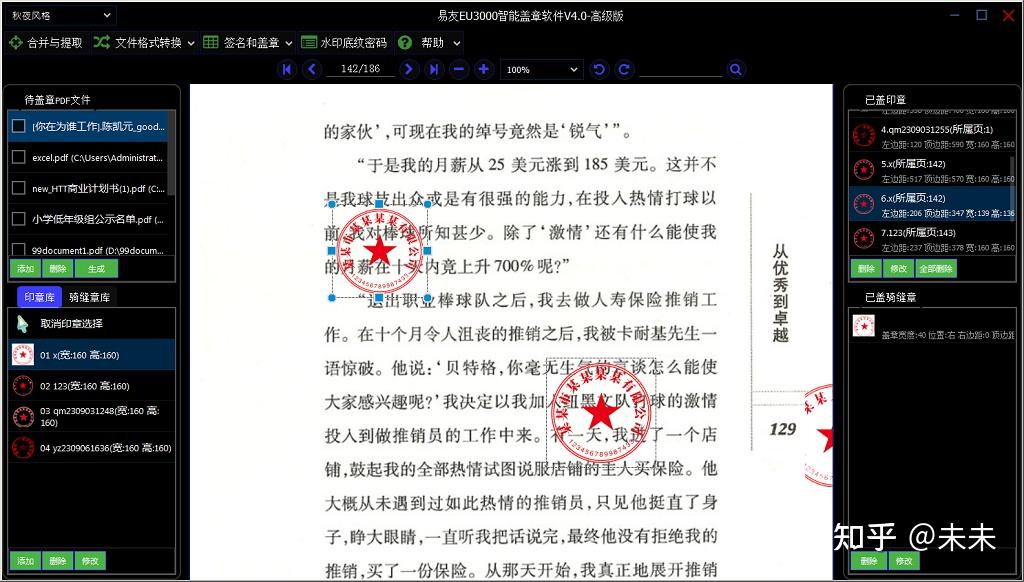Click the PDF file list scrollbar
Viewport: 1024px width, 582px height.
tap(172, 154)
